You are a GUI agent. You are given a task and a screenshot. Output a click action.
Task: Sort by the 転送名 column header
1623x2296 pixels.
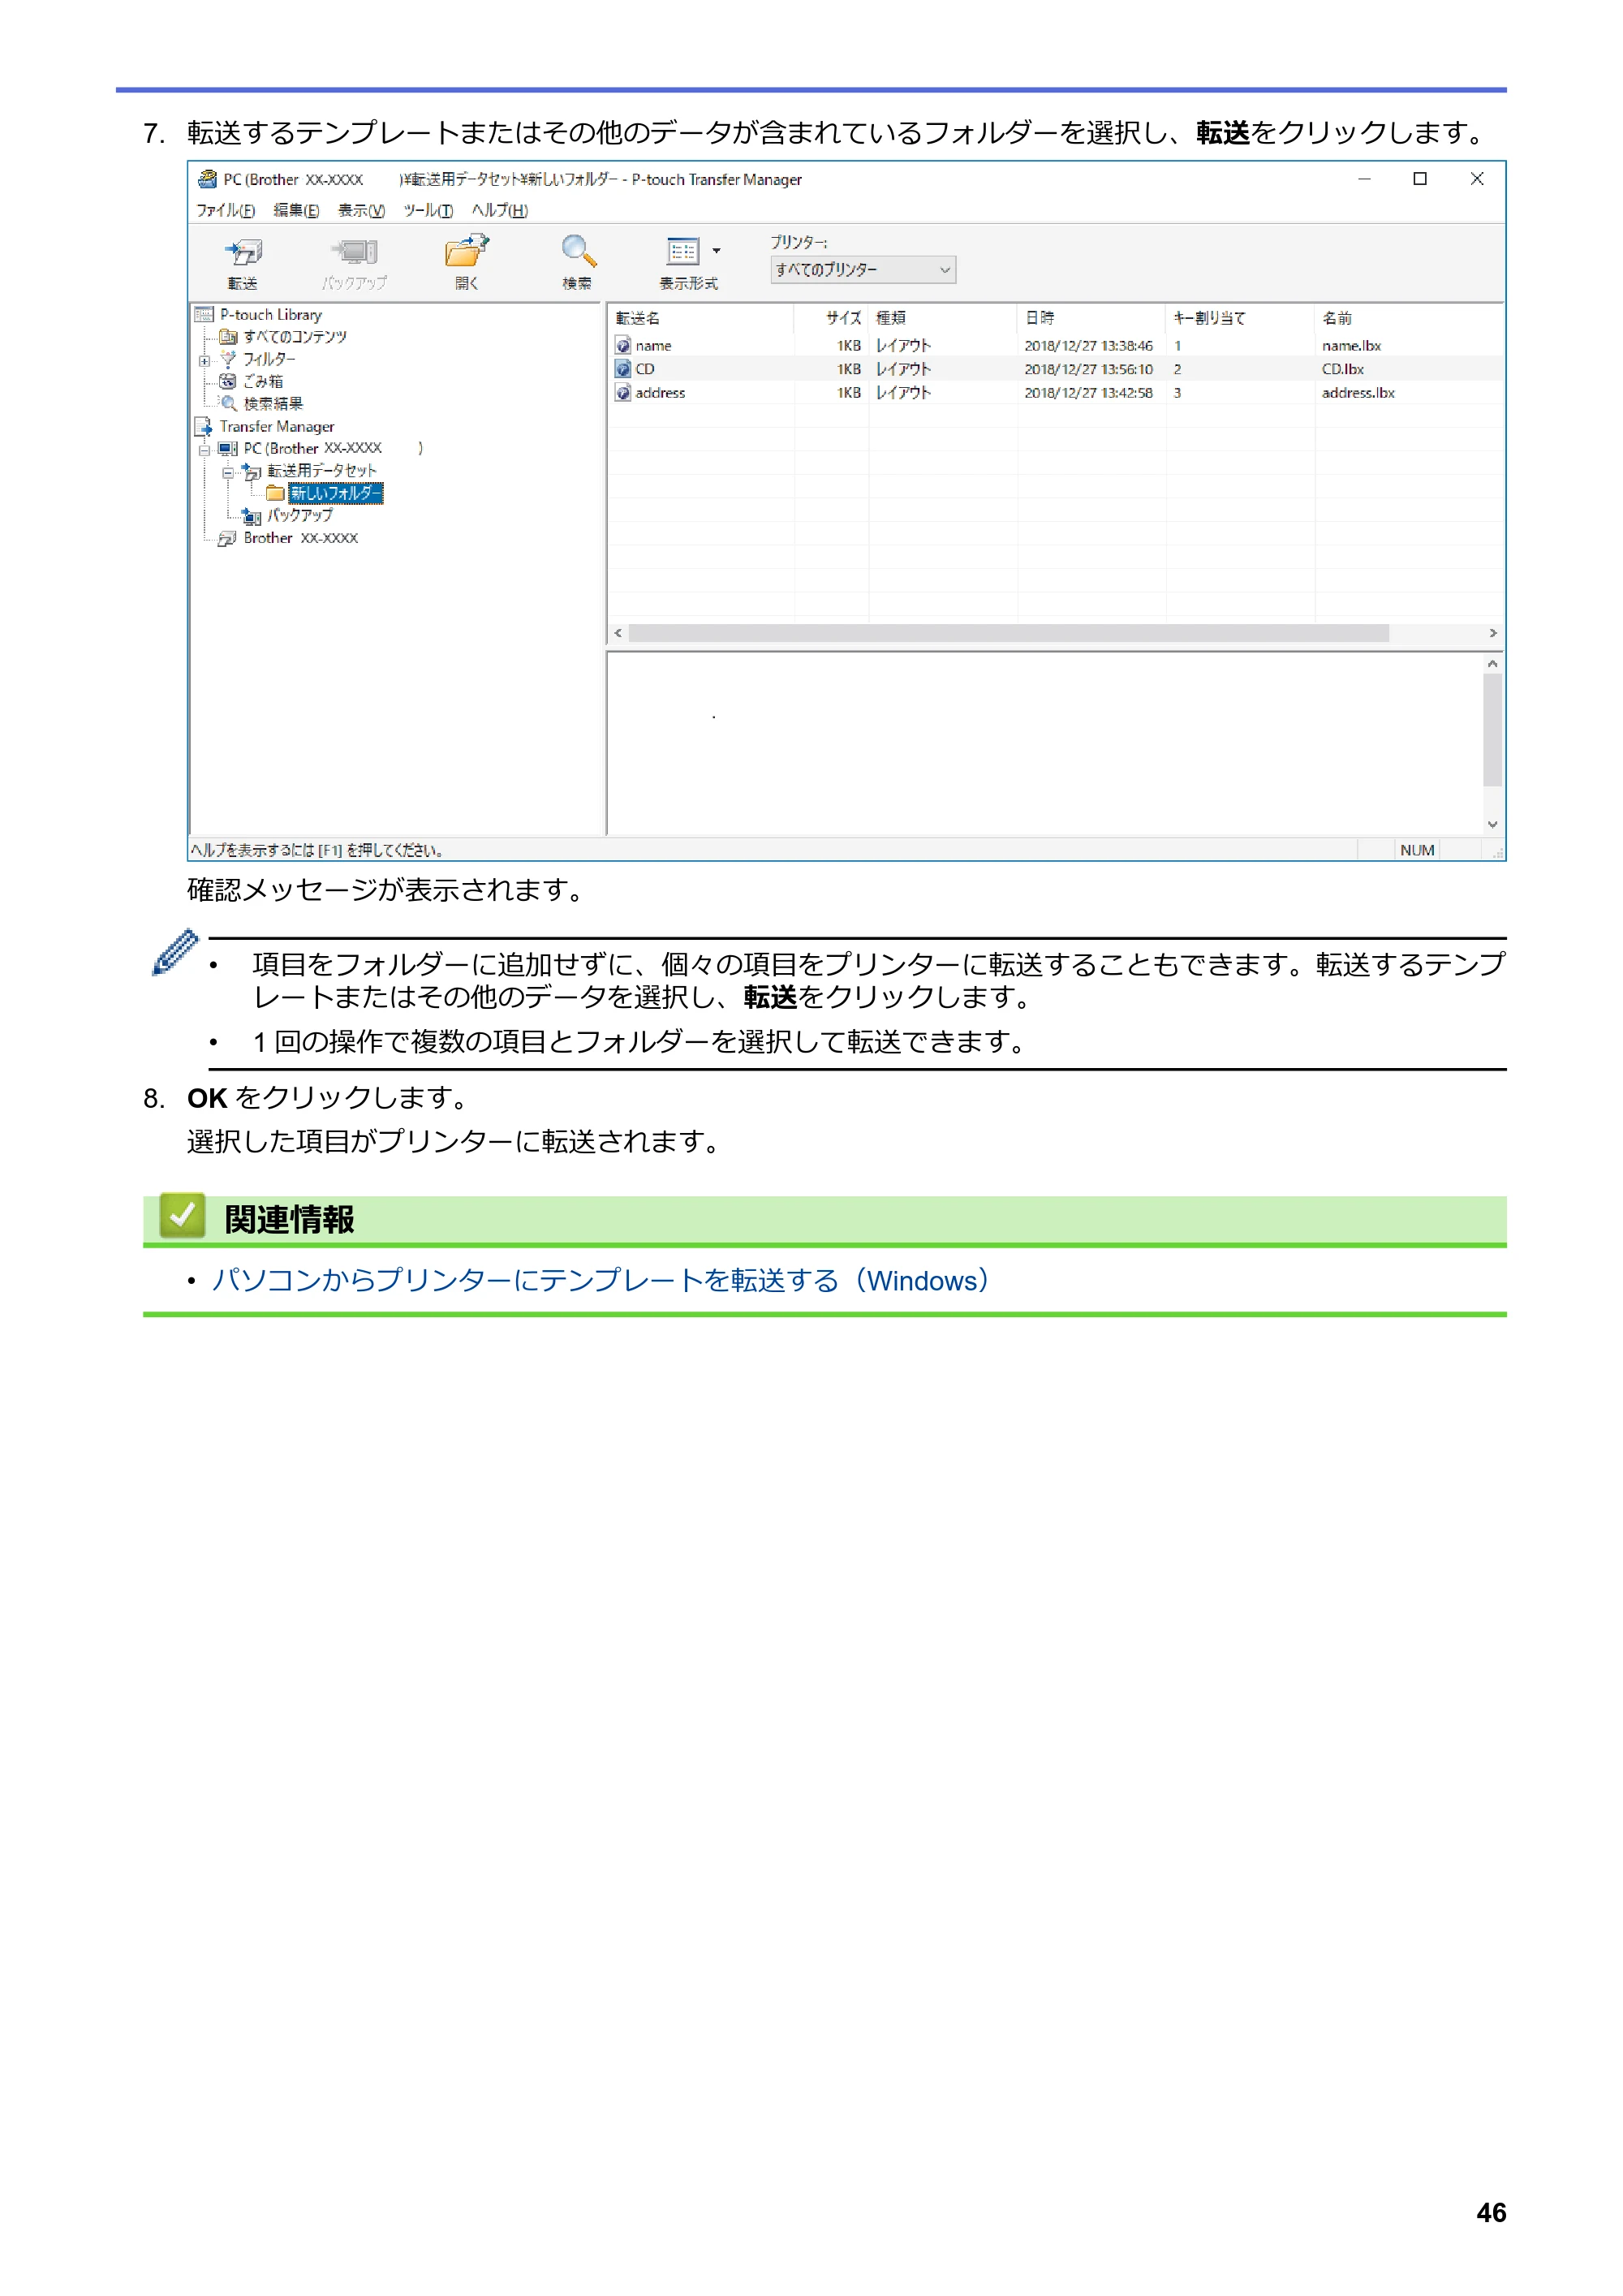coord(700,318)
